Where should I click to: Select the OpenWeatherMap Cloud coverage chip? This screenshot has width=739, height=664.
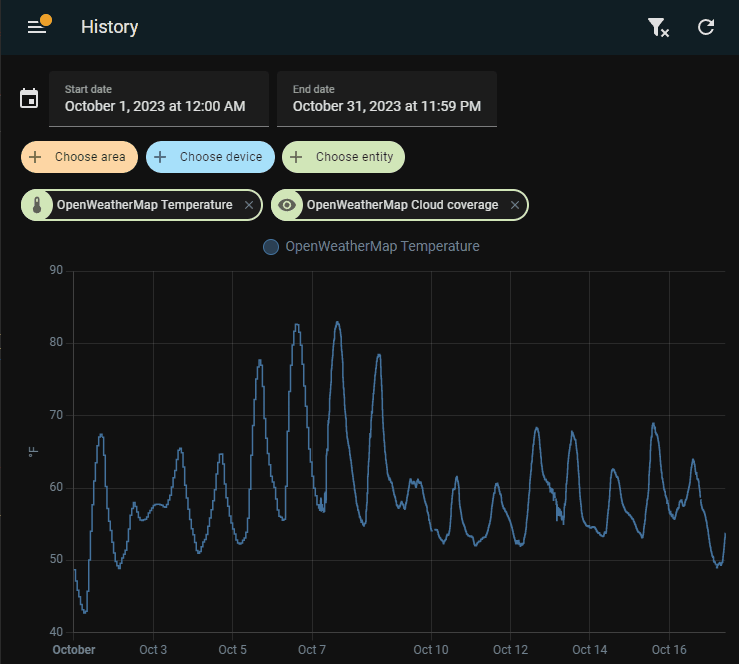point(400,205)
